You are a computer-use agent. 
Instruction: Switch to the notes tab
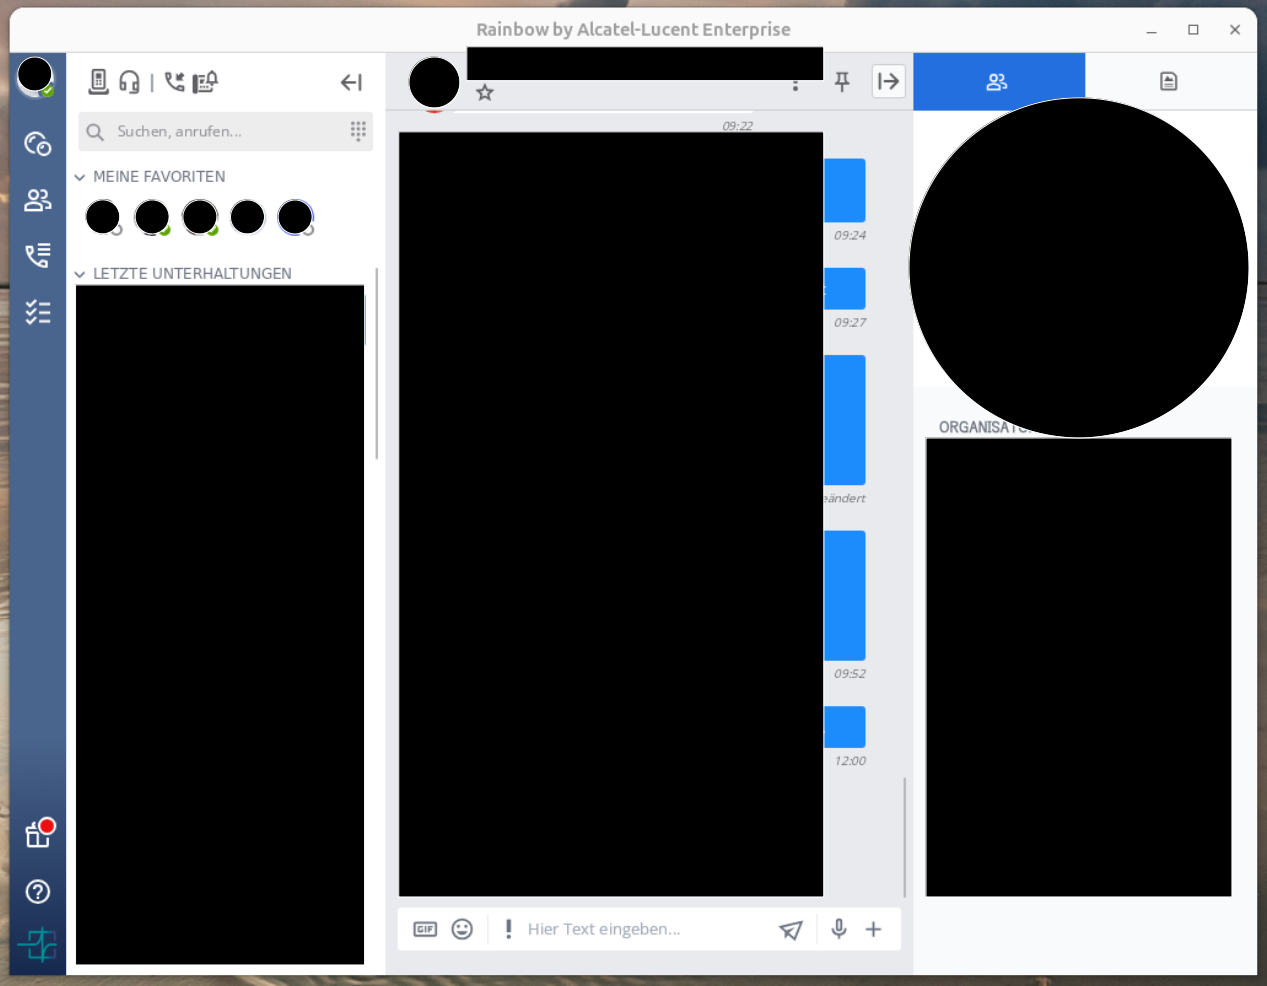(1169, 79)
